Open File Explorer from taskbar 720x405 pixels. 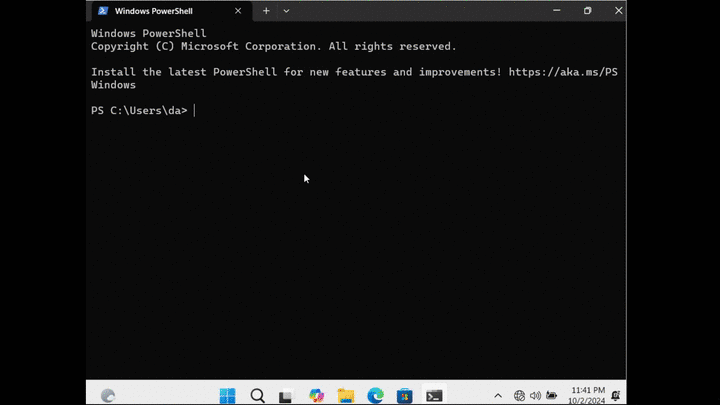tap(346, 395)
